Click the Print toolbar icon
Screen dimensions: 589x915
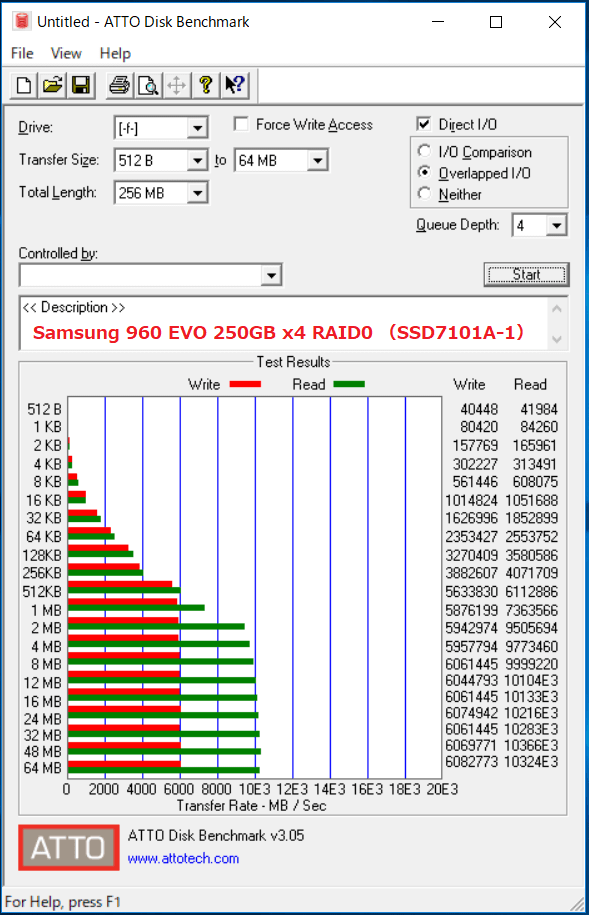point(120,85)
